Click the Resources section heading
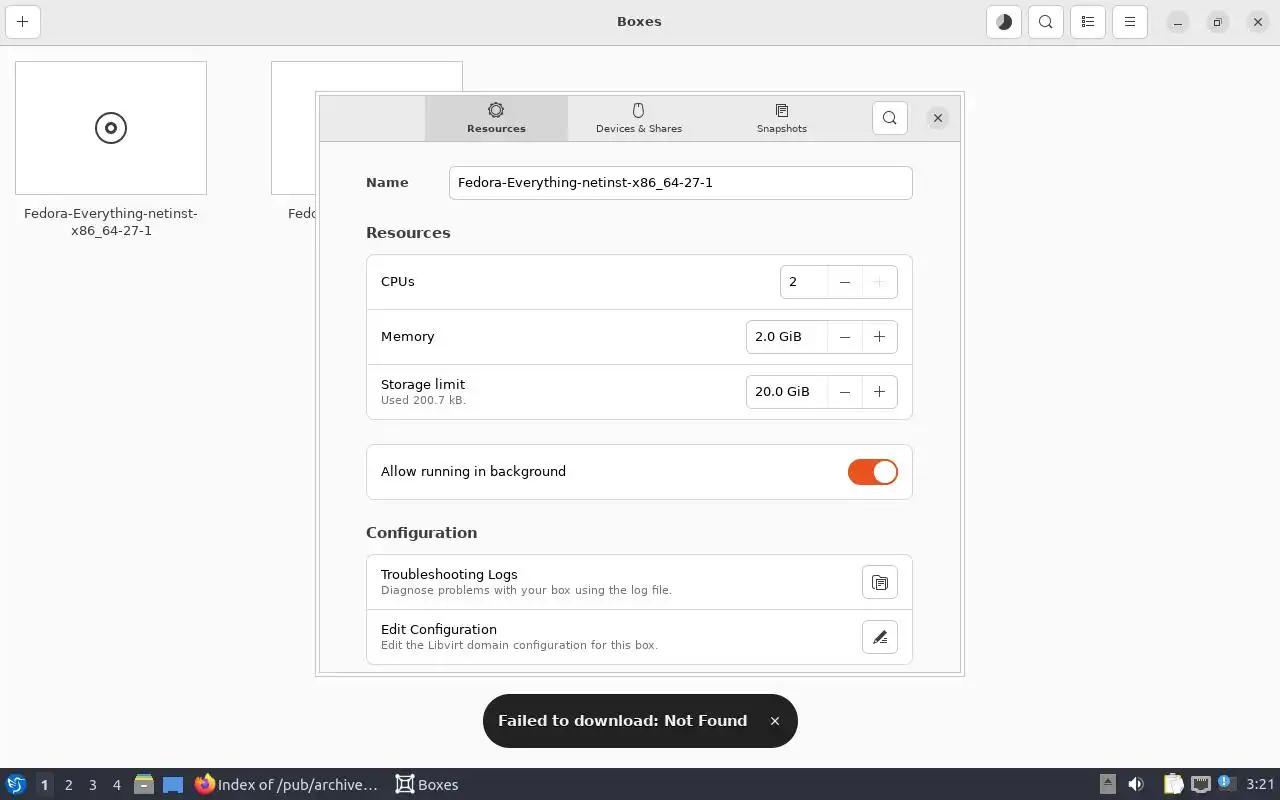The width and height of the screenshot is (1280, 800). (x=408, y=233)
